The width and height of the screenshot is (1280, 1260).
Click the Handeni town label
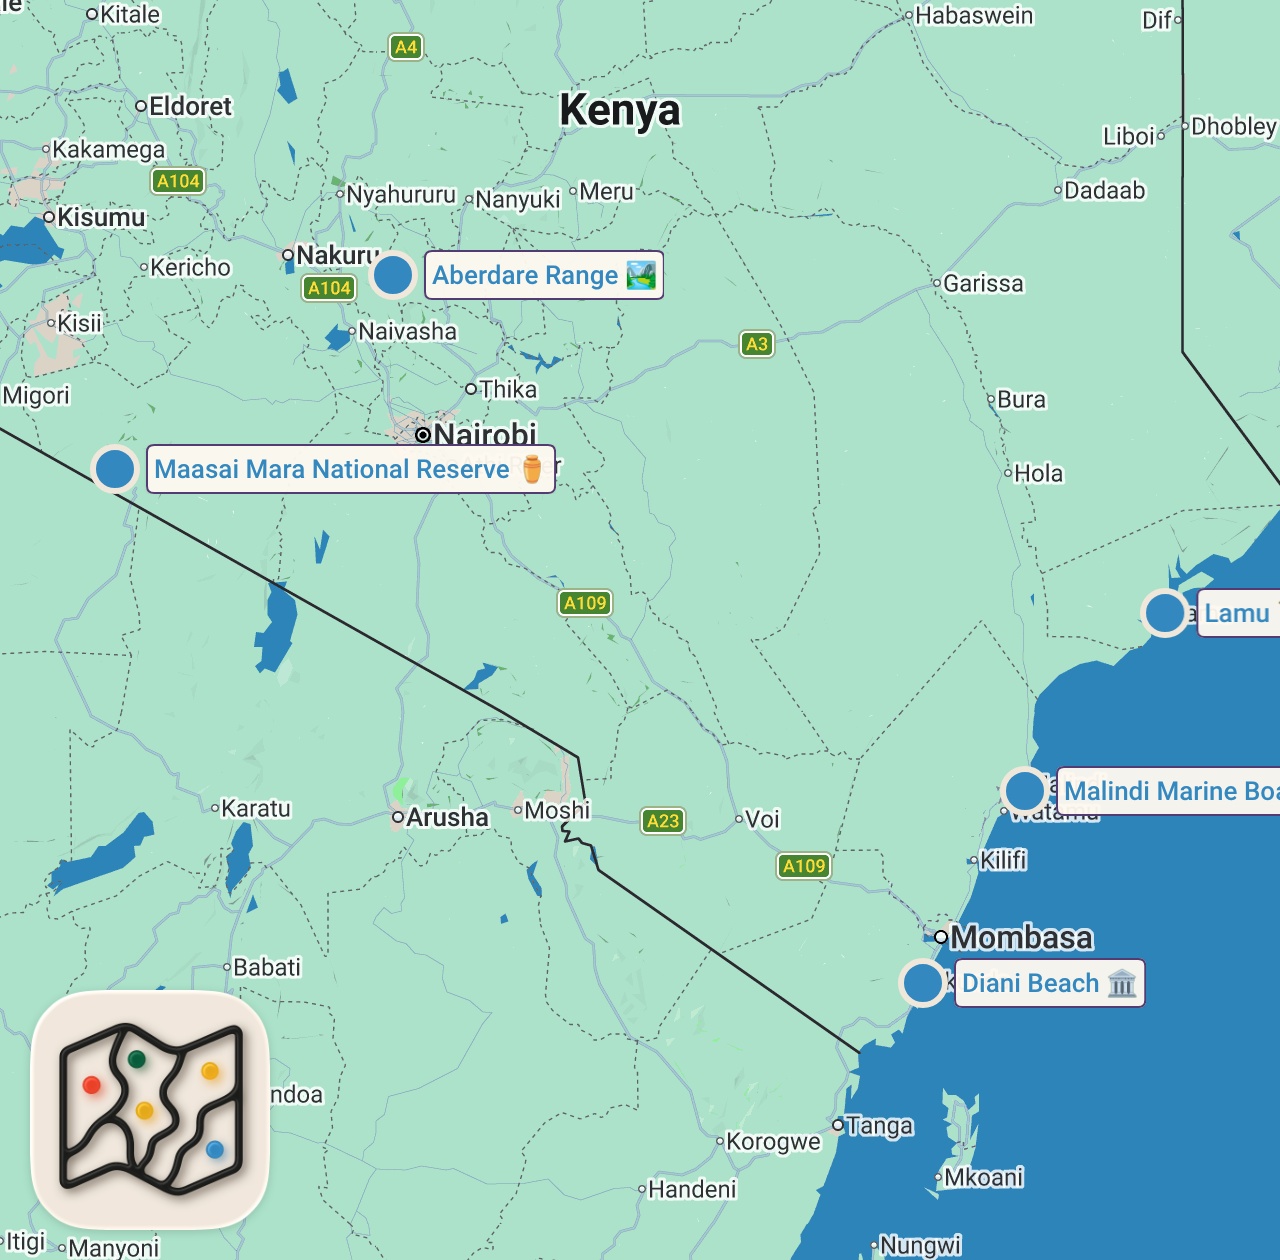coord(692,1189)
